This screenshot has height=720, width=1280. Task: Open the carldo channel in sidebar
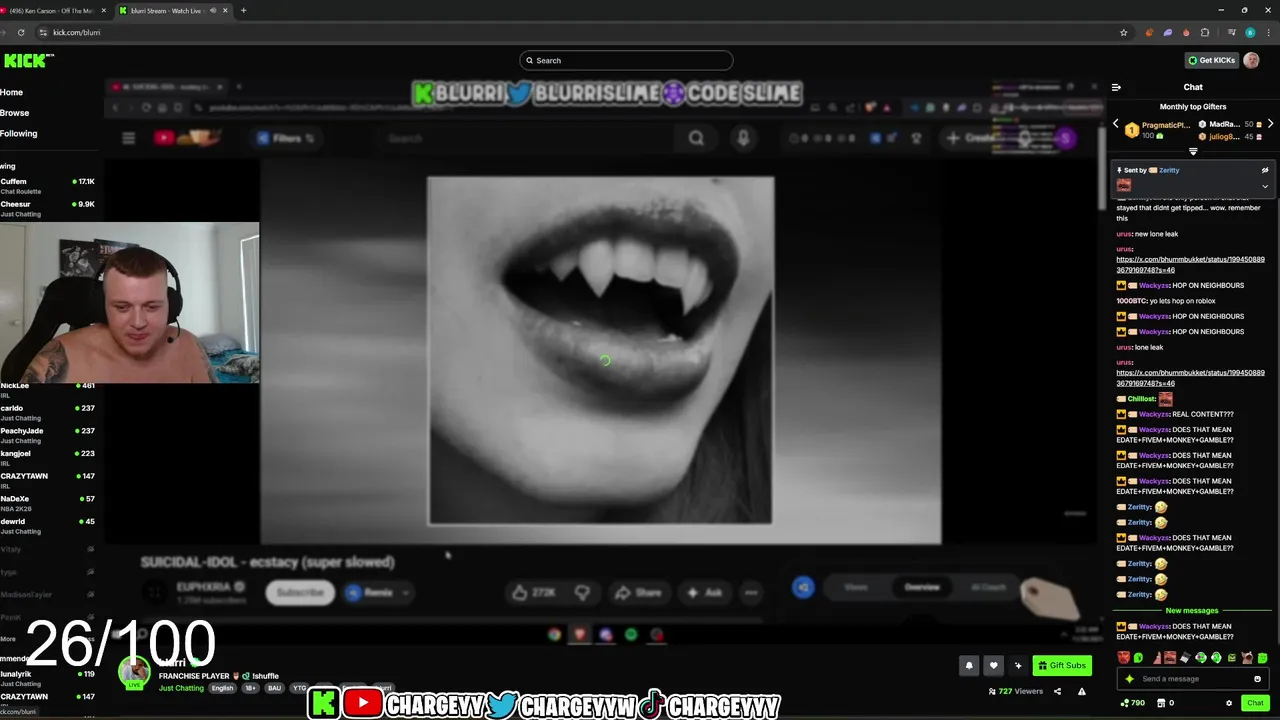point(48,413)
